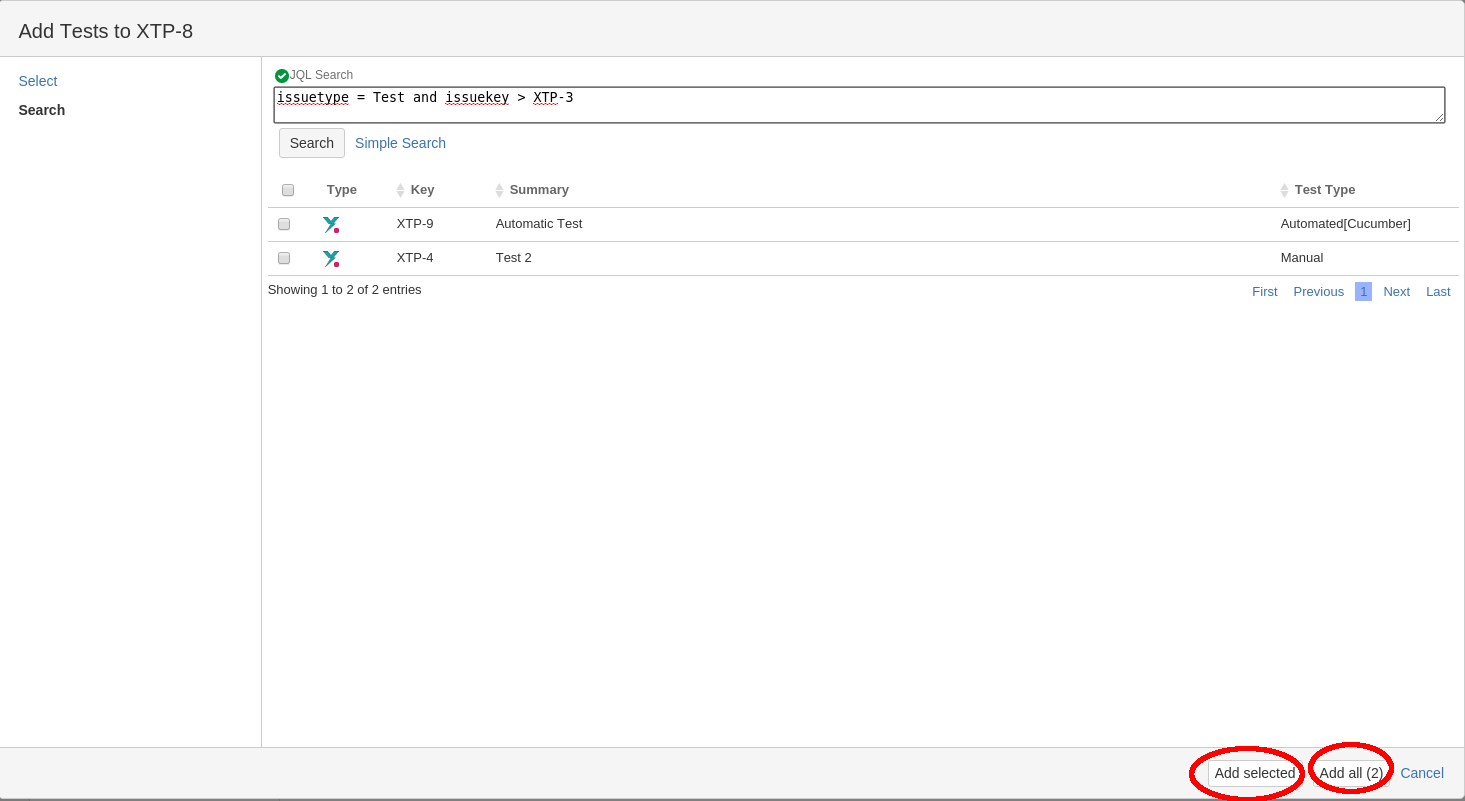Click the JQL Search label text
This screenshot has width=1465, height=801.
coord(321,75)
